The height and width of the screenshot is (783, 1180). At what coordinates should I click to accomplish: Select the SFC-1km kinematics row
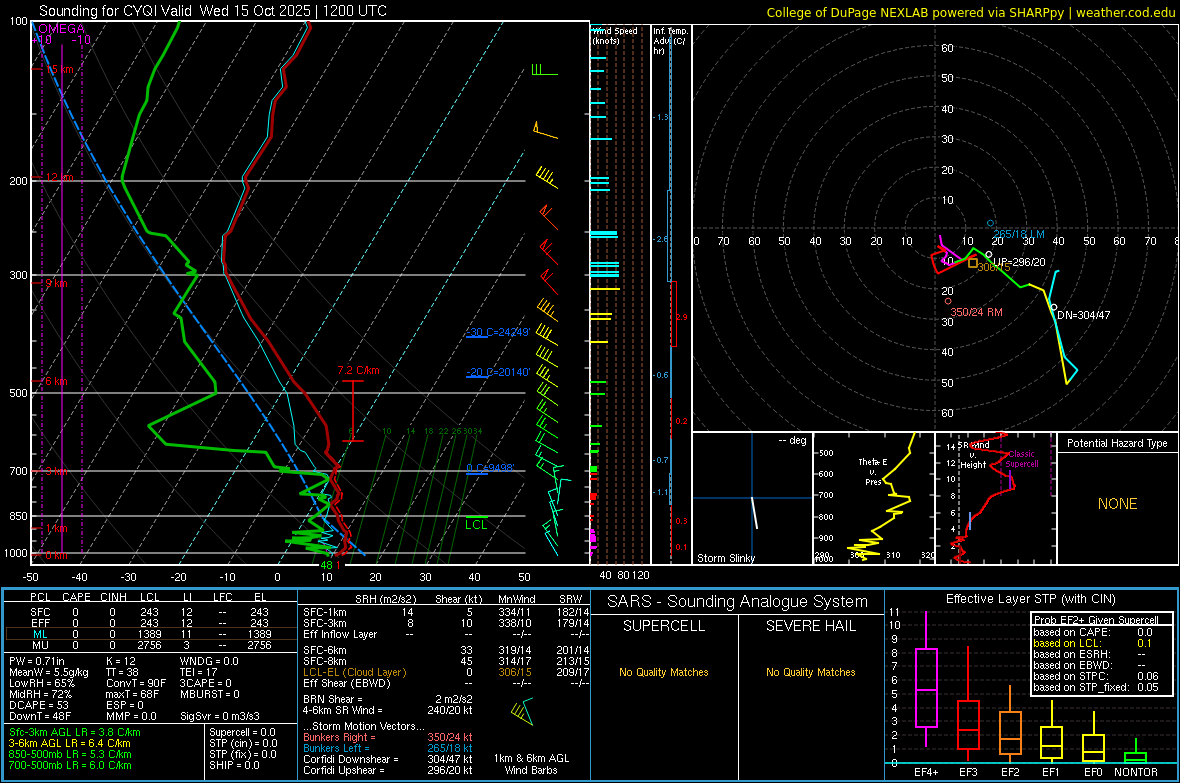tap(446, 612)
